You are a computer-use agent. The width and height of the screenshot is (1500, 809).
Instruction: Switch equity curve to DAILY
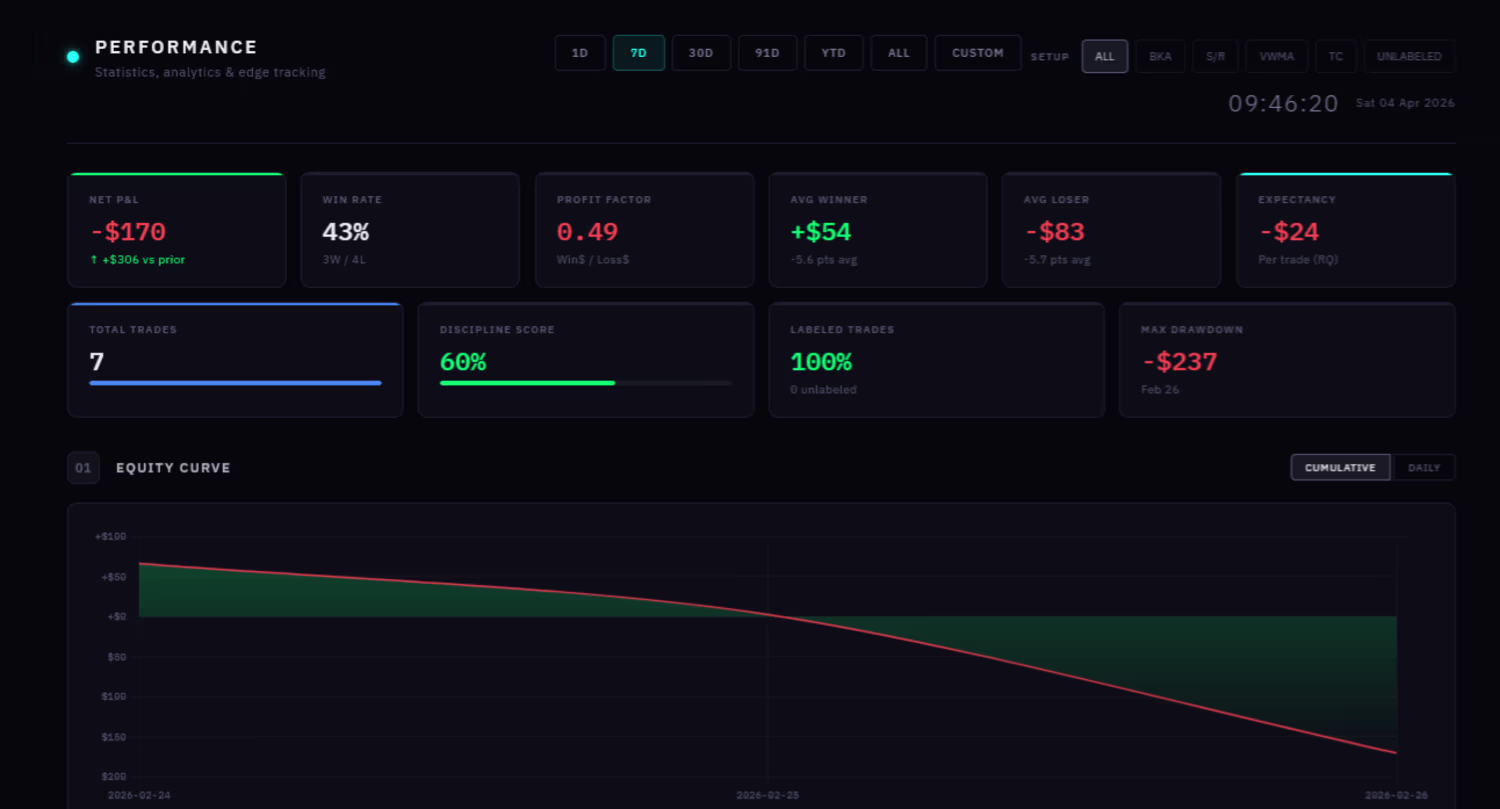[x=1424, y=467]
